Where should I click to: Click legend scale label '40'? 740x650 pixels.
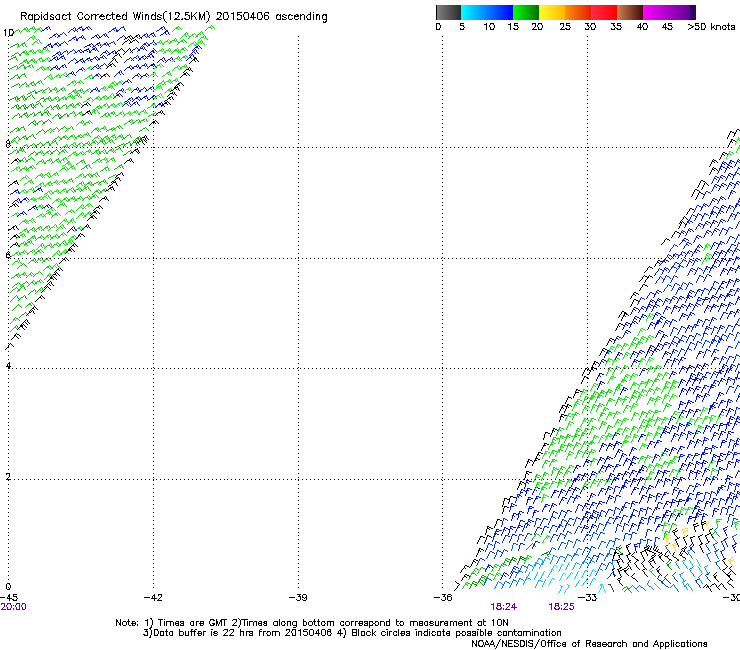click(642, 27)
